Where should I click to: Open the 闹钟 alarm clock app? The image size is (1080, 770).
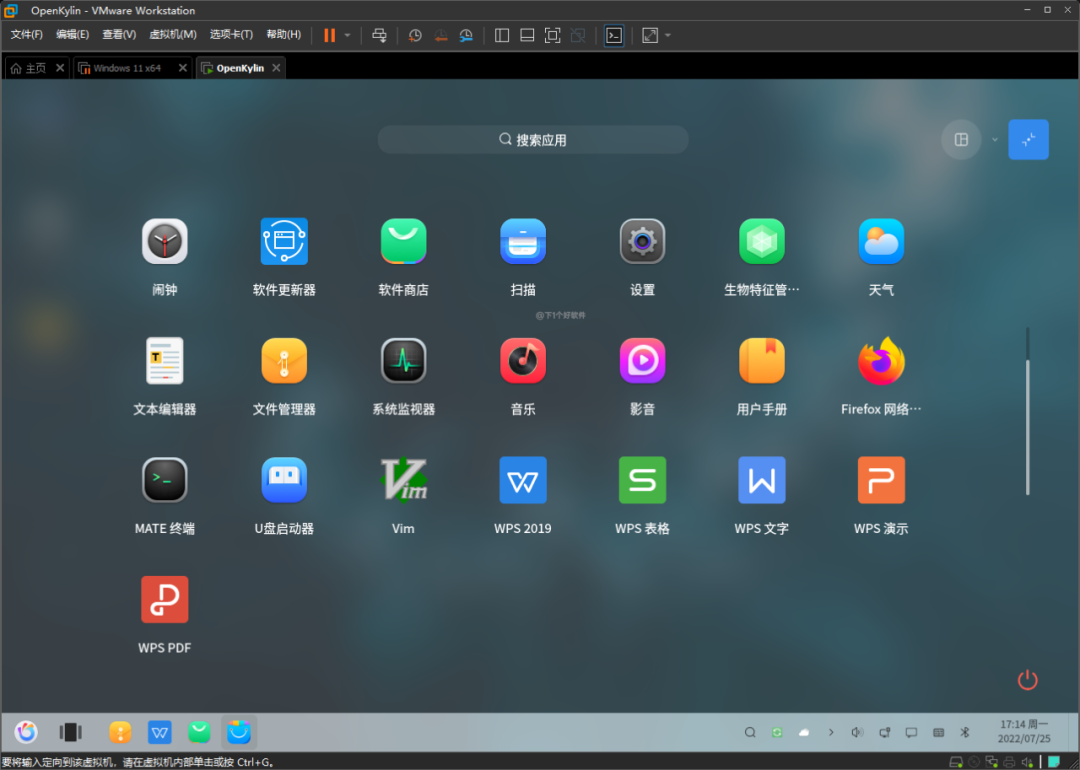[164, 242]
